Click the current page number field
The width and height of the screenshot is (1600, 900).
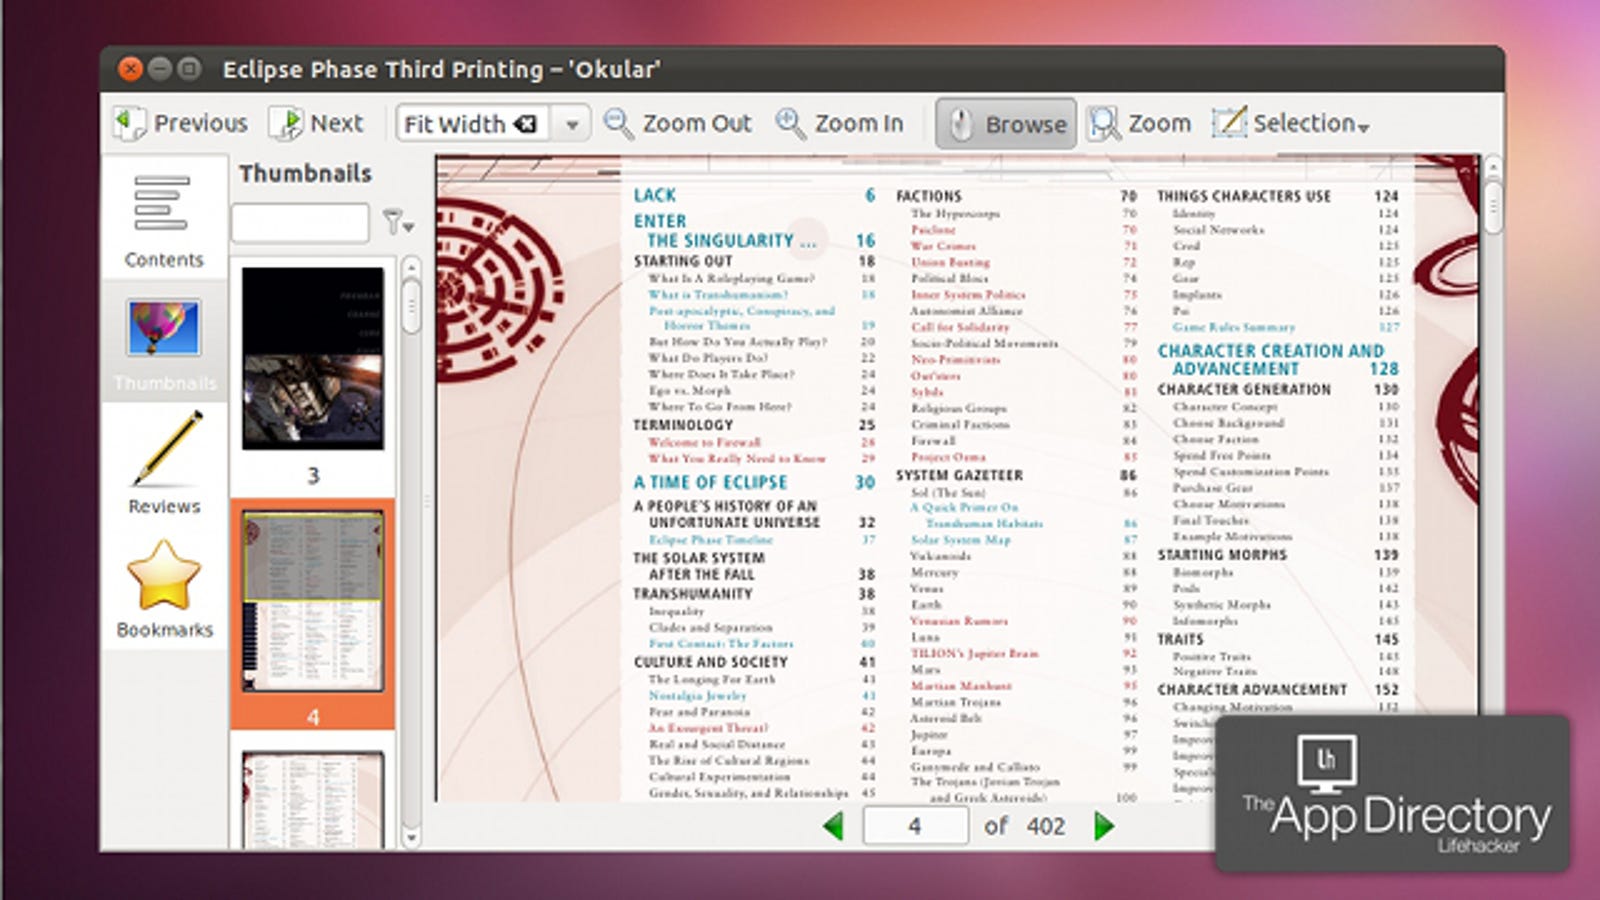point(915,826)
